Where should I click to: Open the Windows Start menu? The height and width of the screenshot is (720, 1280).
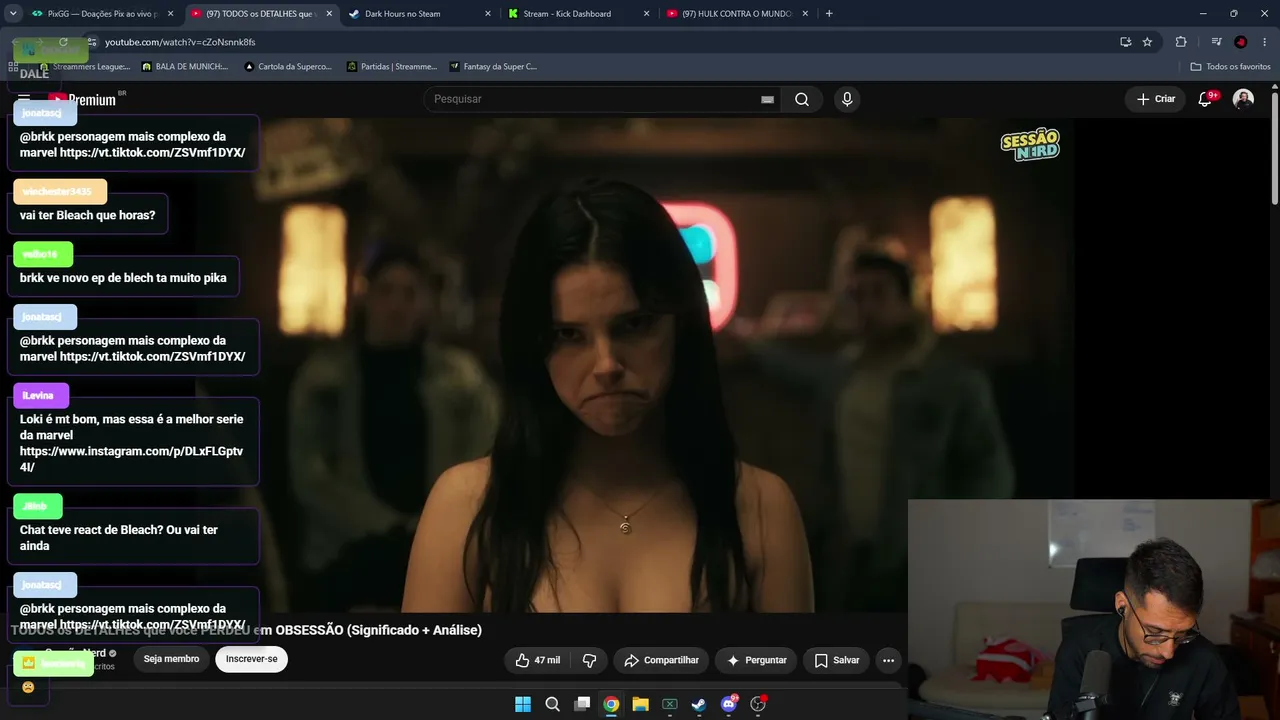pyautogui.click(x=523, y=704)
